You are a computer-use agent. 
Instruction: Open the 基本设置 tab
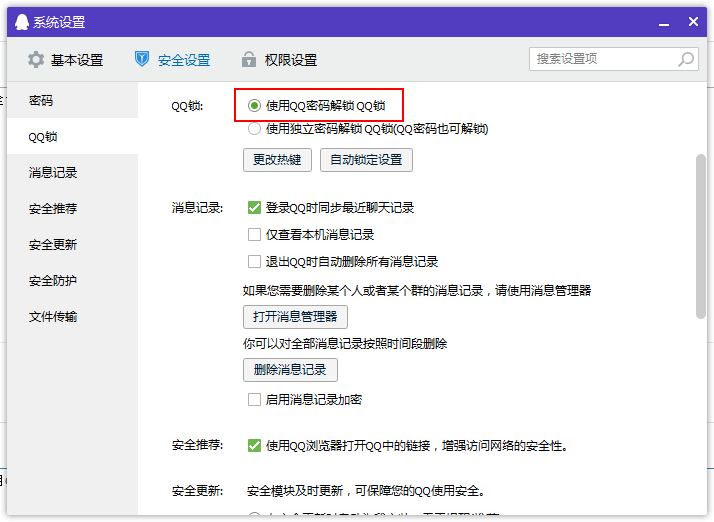(66, 60)
